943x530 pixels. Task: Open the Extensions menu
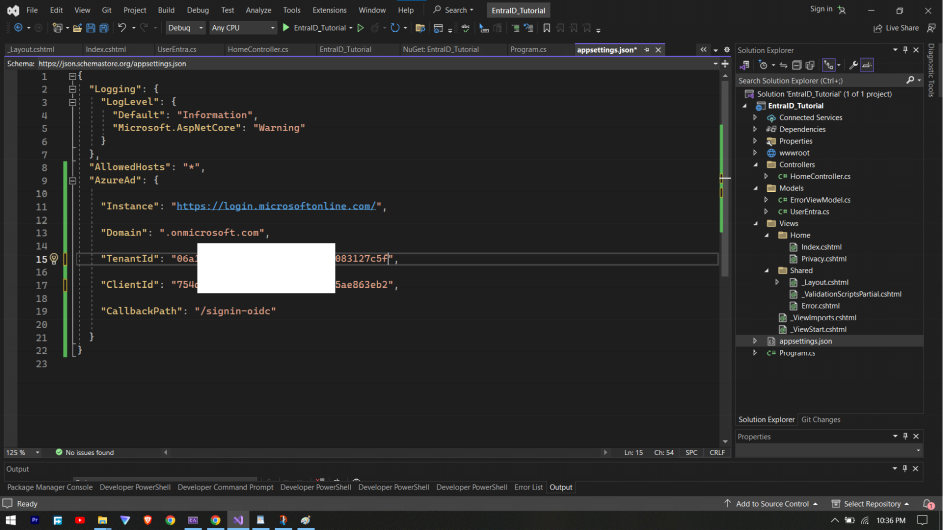point(329,9)
